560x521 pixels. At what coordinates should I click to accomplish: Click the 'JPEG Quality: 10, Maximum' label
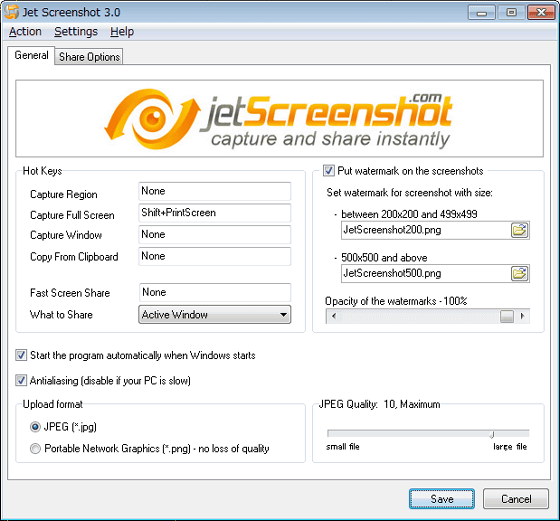tap(379, 404)
